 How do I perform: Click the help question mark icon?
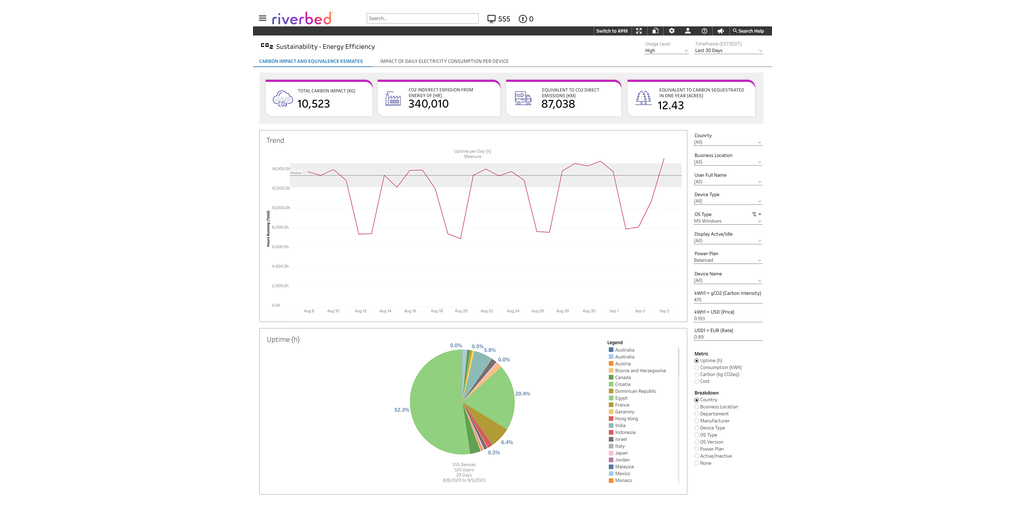pyautogui.click(x=704, y=31)
